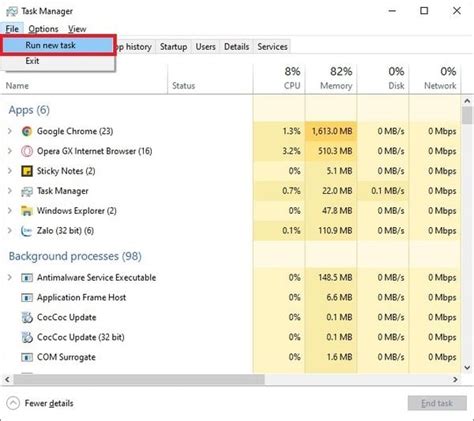474x421 pixels.
Task: Expand the Zalo (32 bit) process group
Action: pyautogui.click(x=10, y=230)
